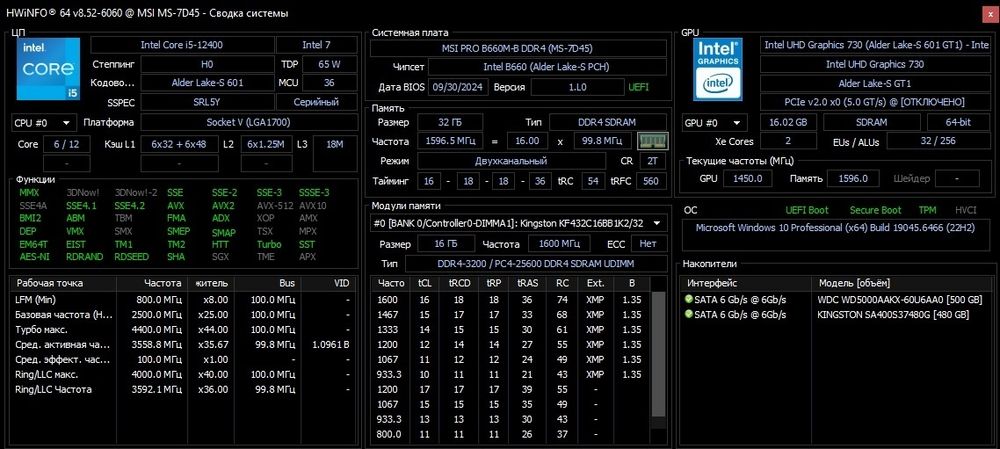This screenshot has width=1000, height=449.
Task: Click the GPU clock 1450.0 field
Action: click(749, 179)
